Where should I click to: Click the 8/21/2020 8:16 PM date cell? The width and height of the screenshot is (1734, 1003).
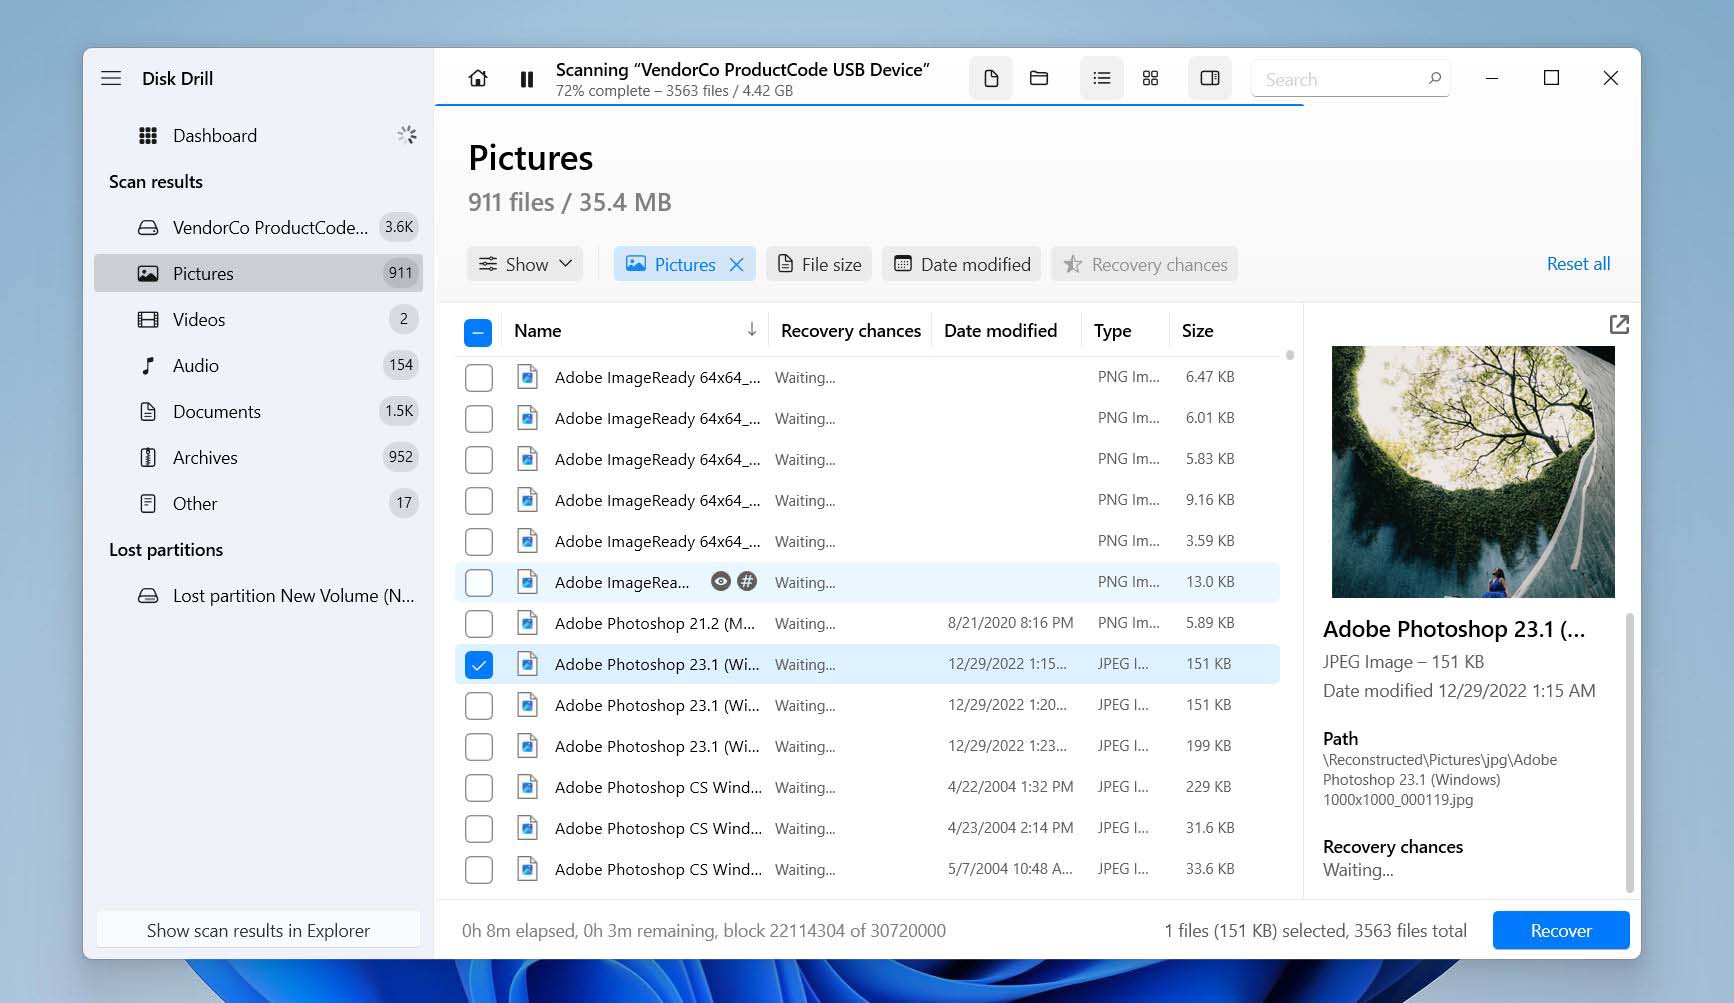point(1010,623)
